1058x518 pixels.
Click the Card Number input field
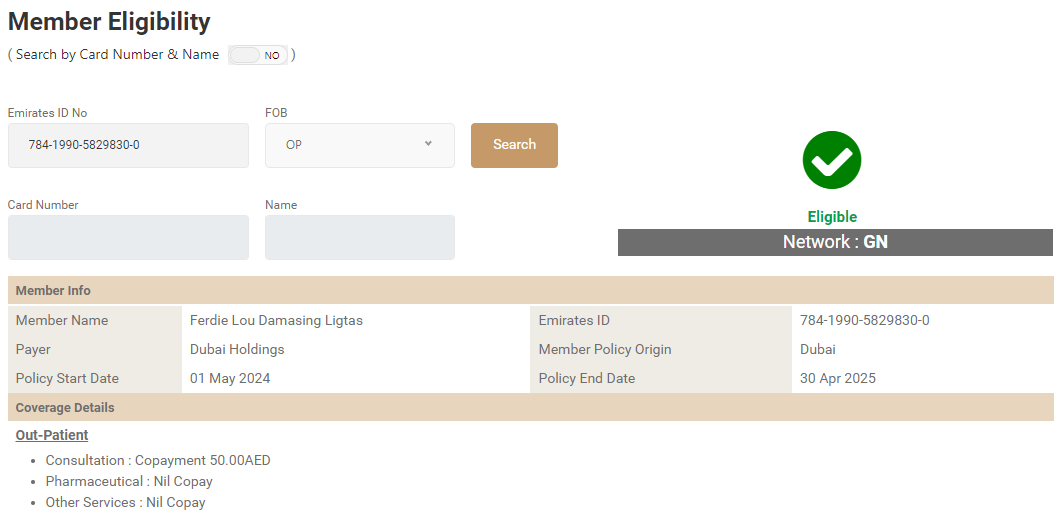128,237
